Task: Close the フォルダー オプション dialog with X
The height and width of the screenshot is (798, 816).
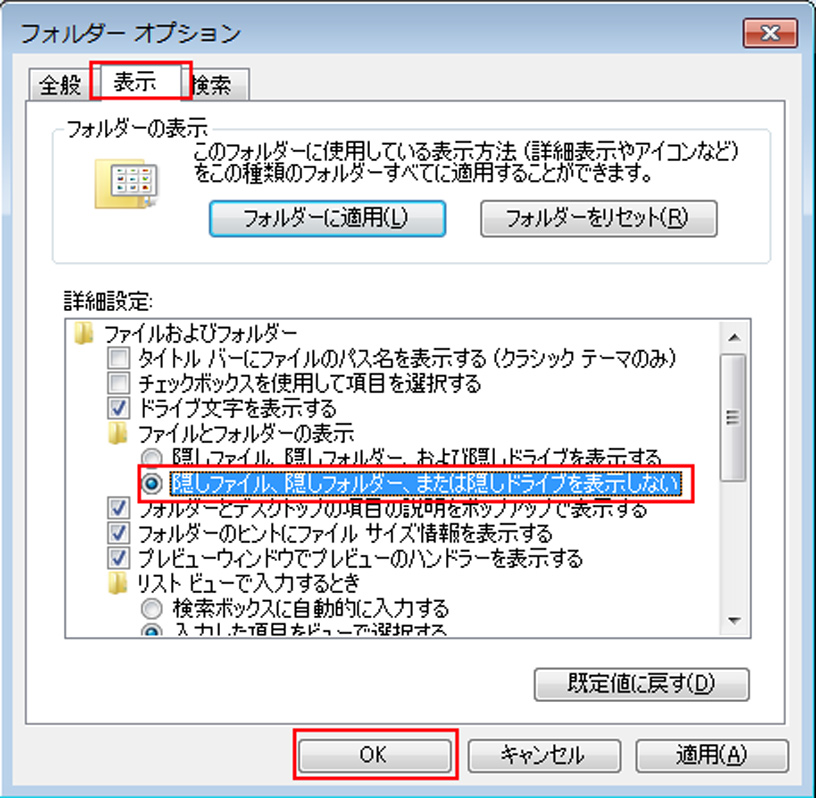Action: click(x=770, y=33)
